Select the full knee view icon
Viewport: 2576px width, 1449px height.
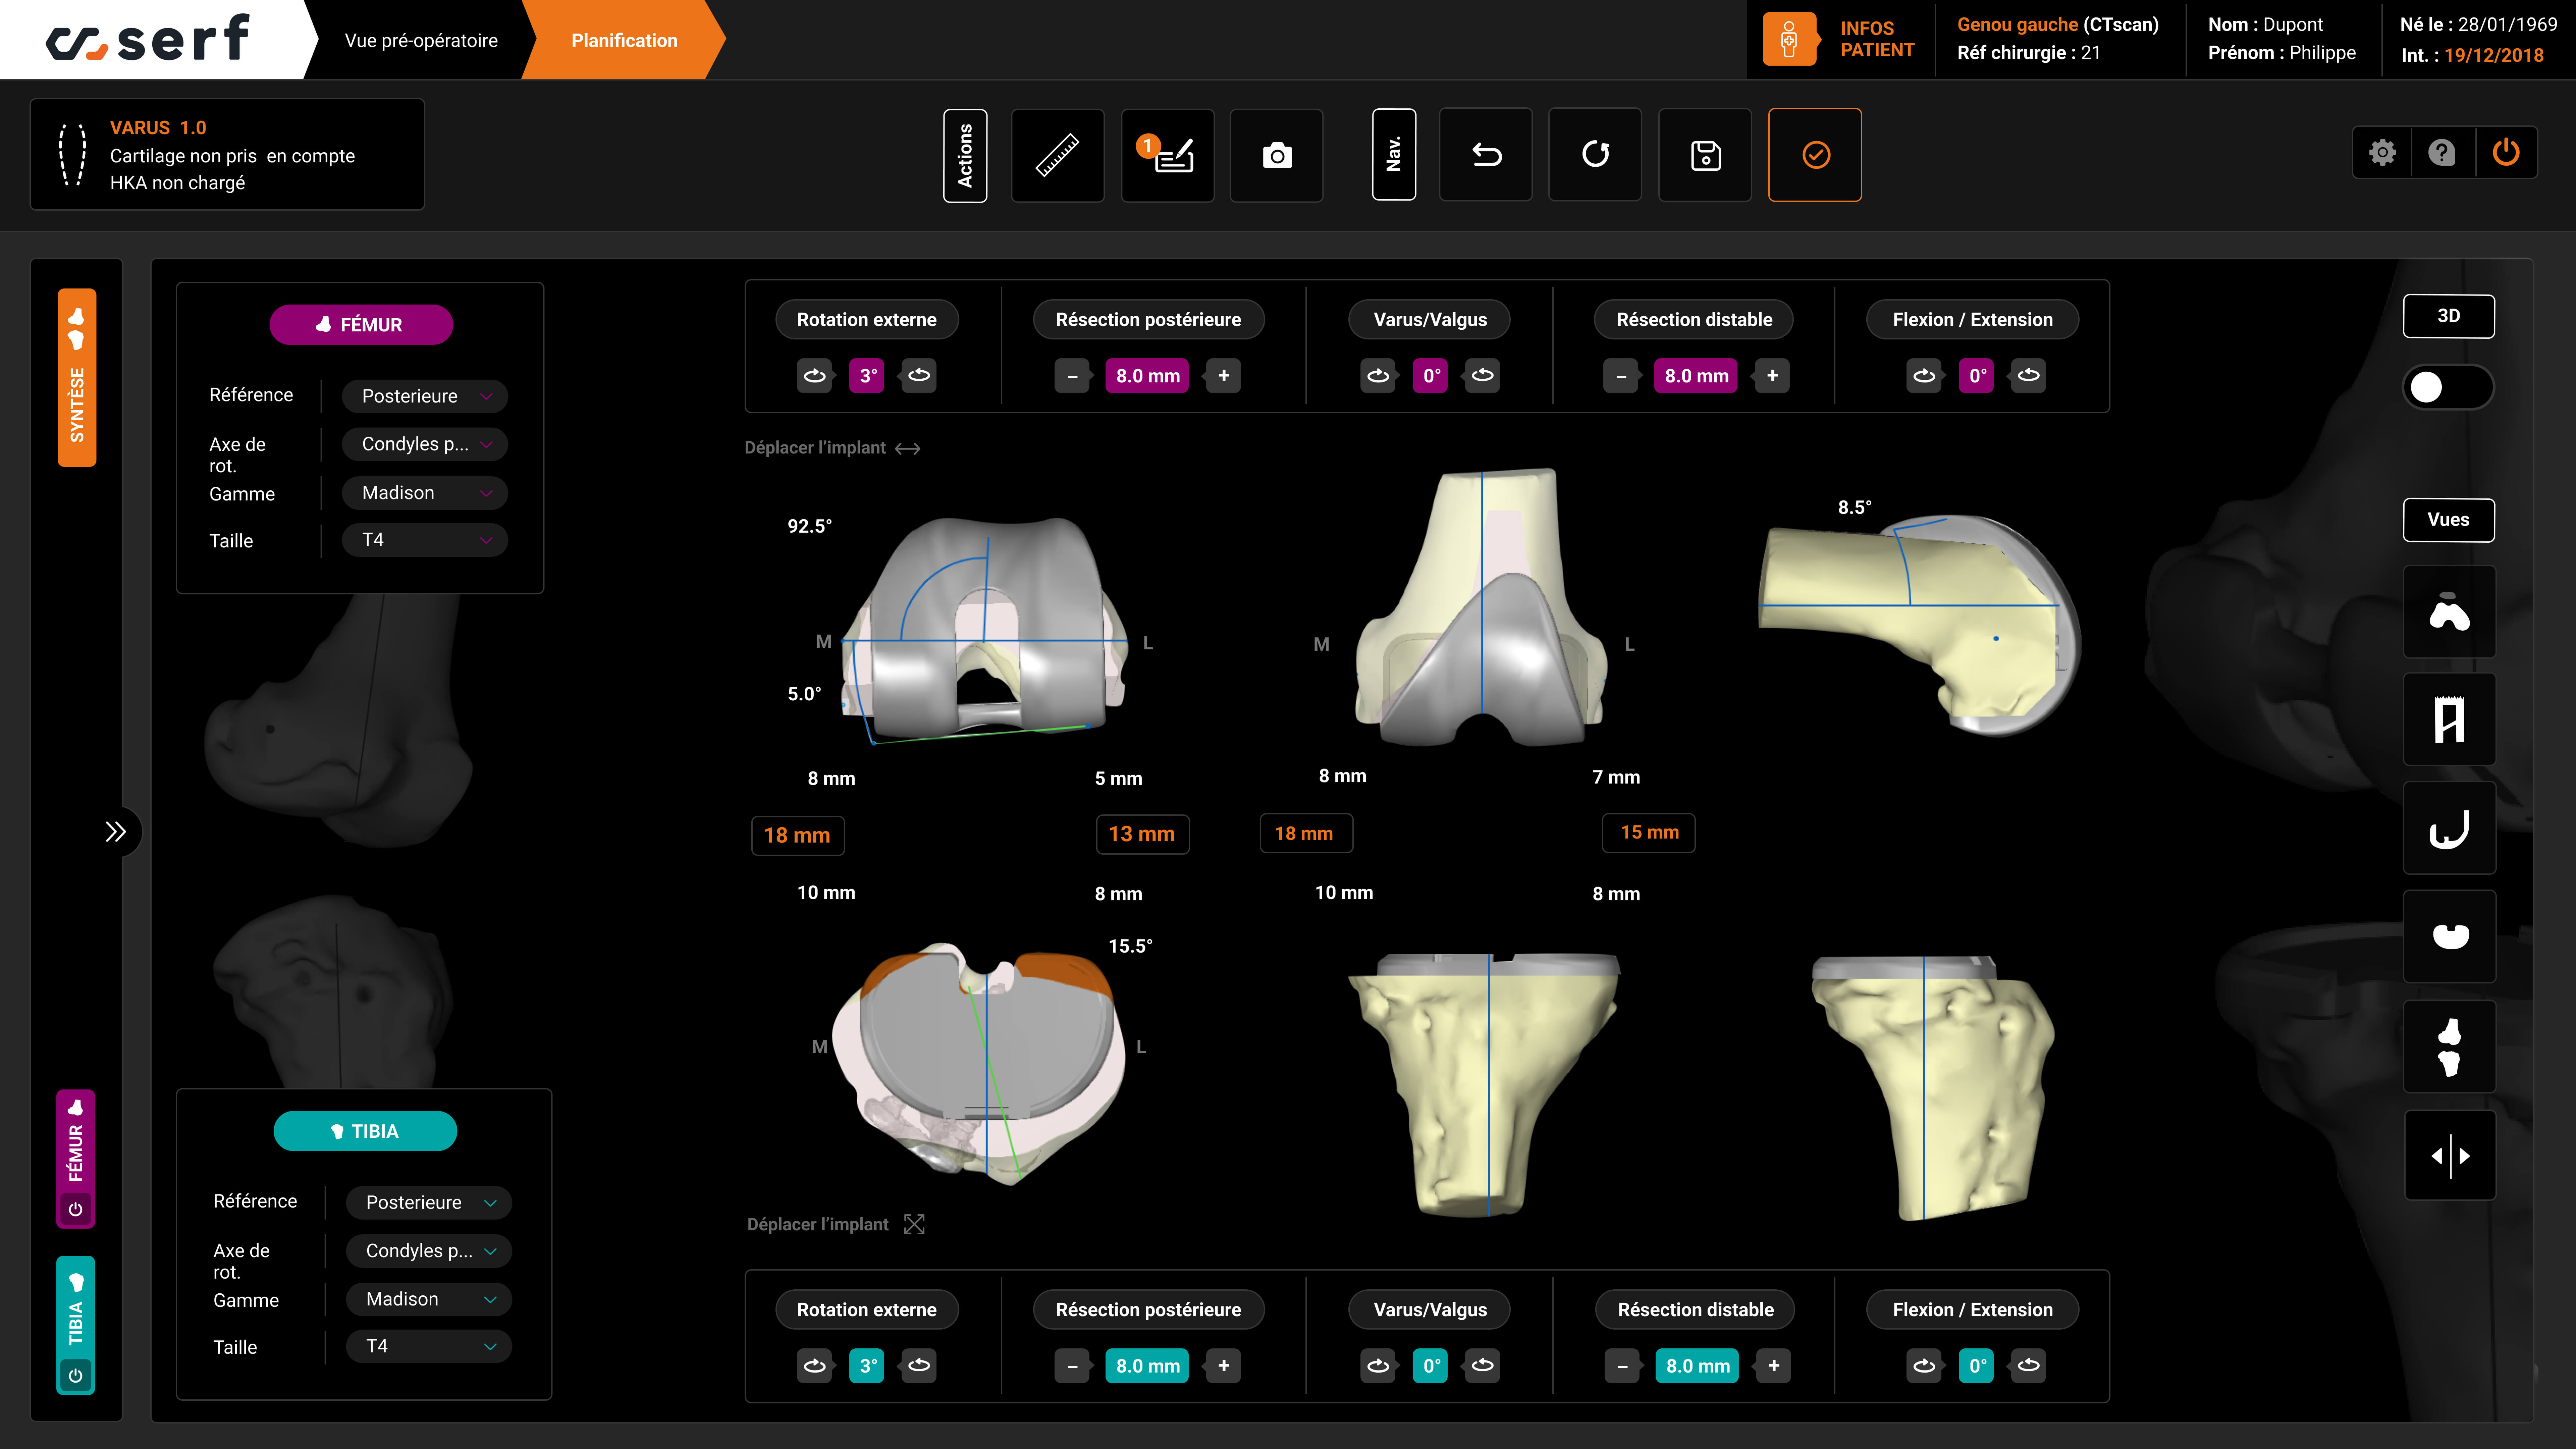click(2449, 1046)
